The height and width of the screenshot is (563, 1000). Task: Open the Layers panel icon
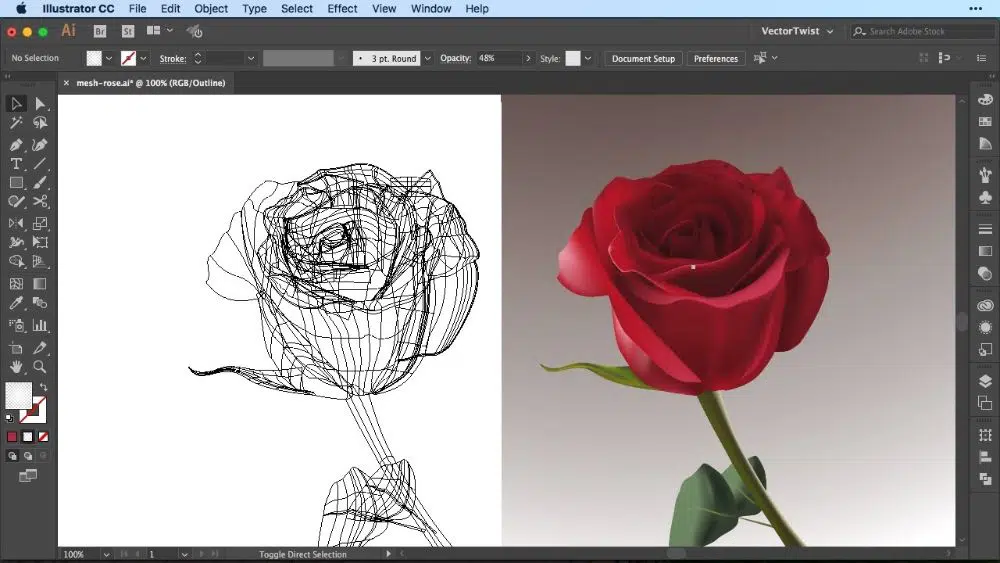(985, 381)
